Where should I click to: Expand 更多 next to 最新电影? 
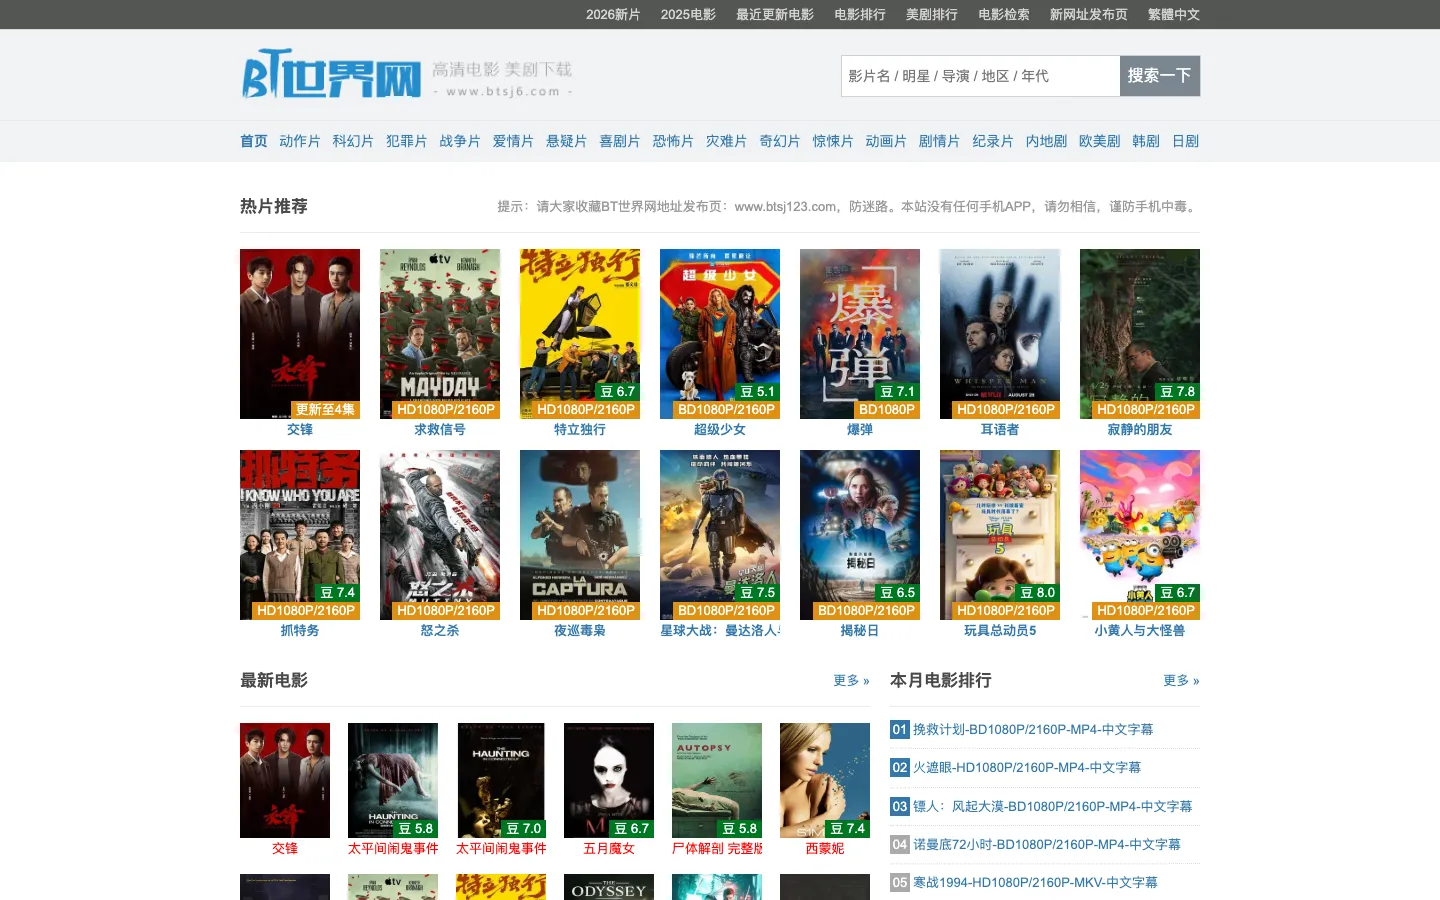tap(851, 680)
